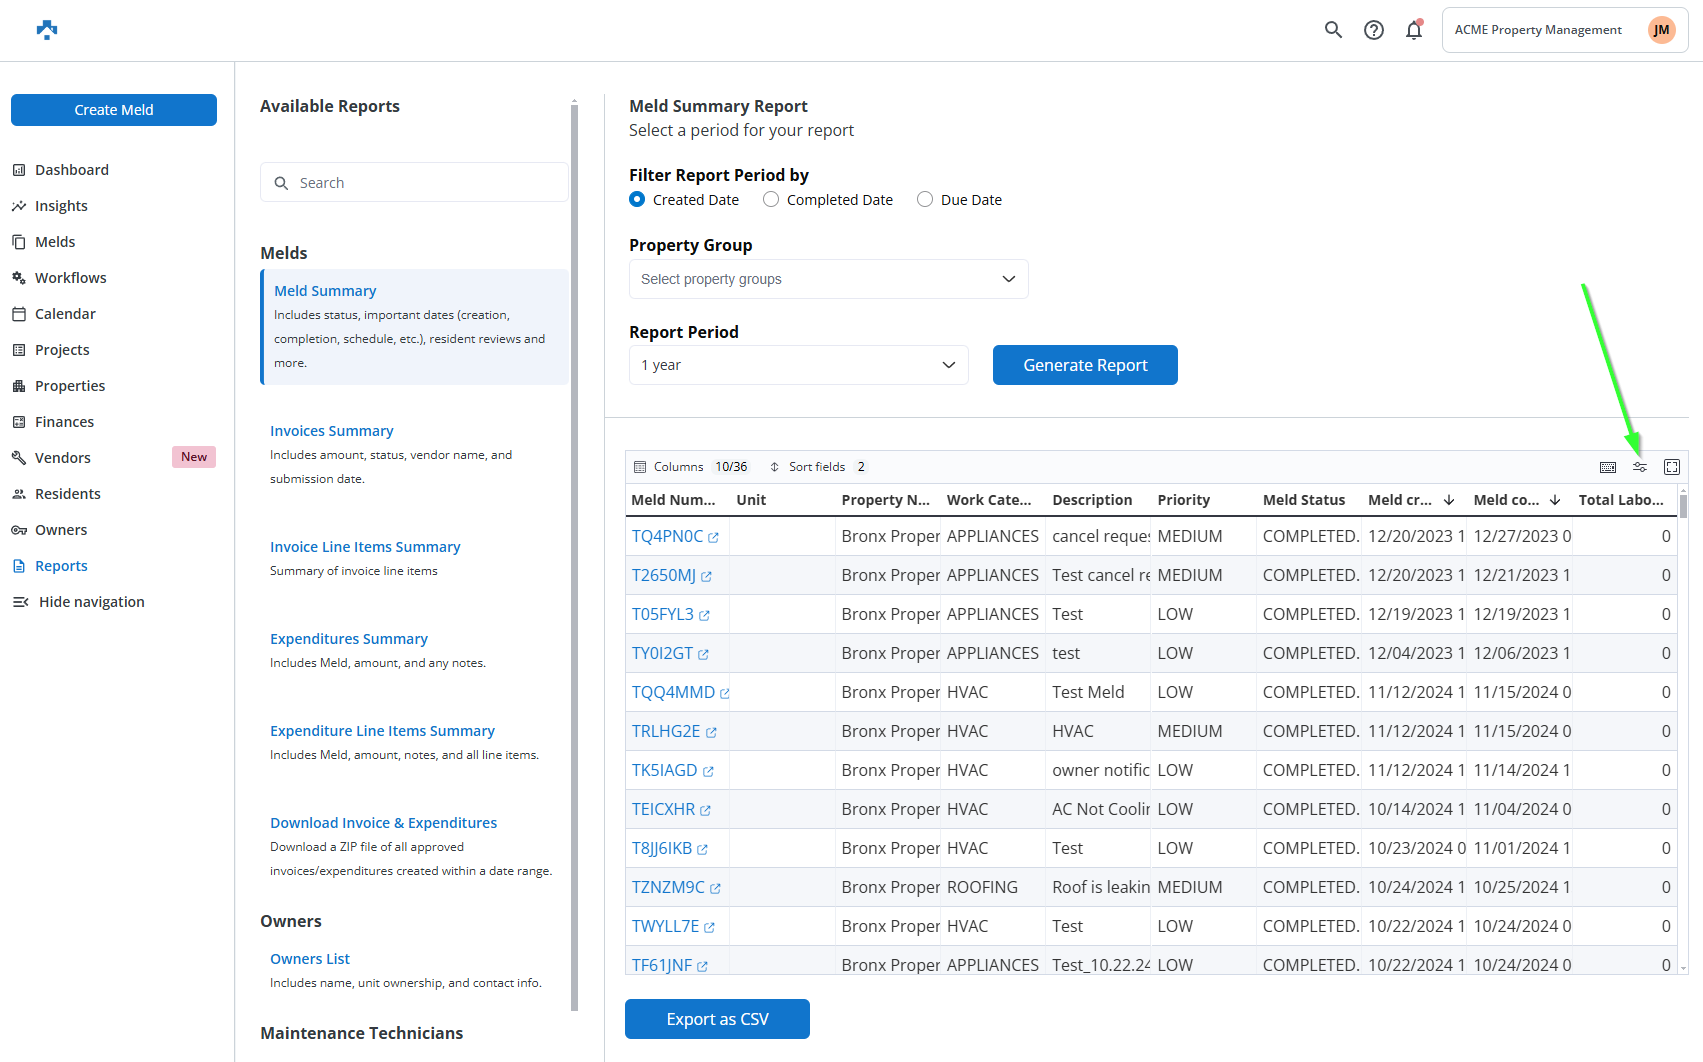Choose the Due Date radio option
1703x1062 pixels.
(x=925, y=200)
